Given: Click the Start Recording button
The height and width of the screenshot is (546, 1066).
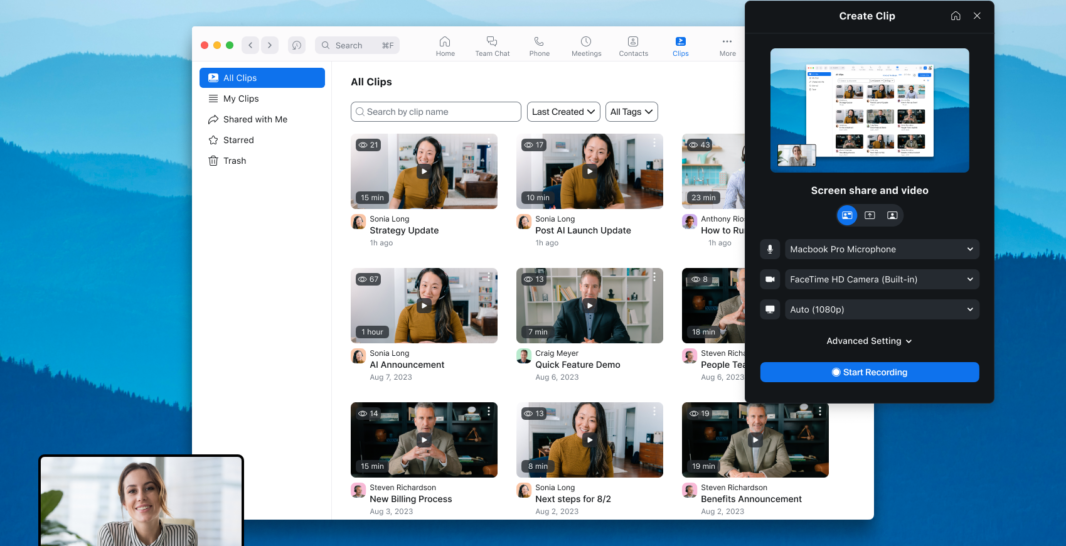Looking at the screenshot, I should coord(869,372).
